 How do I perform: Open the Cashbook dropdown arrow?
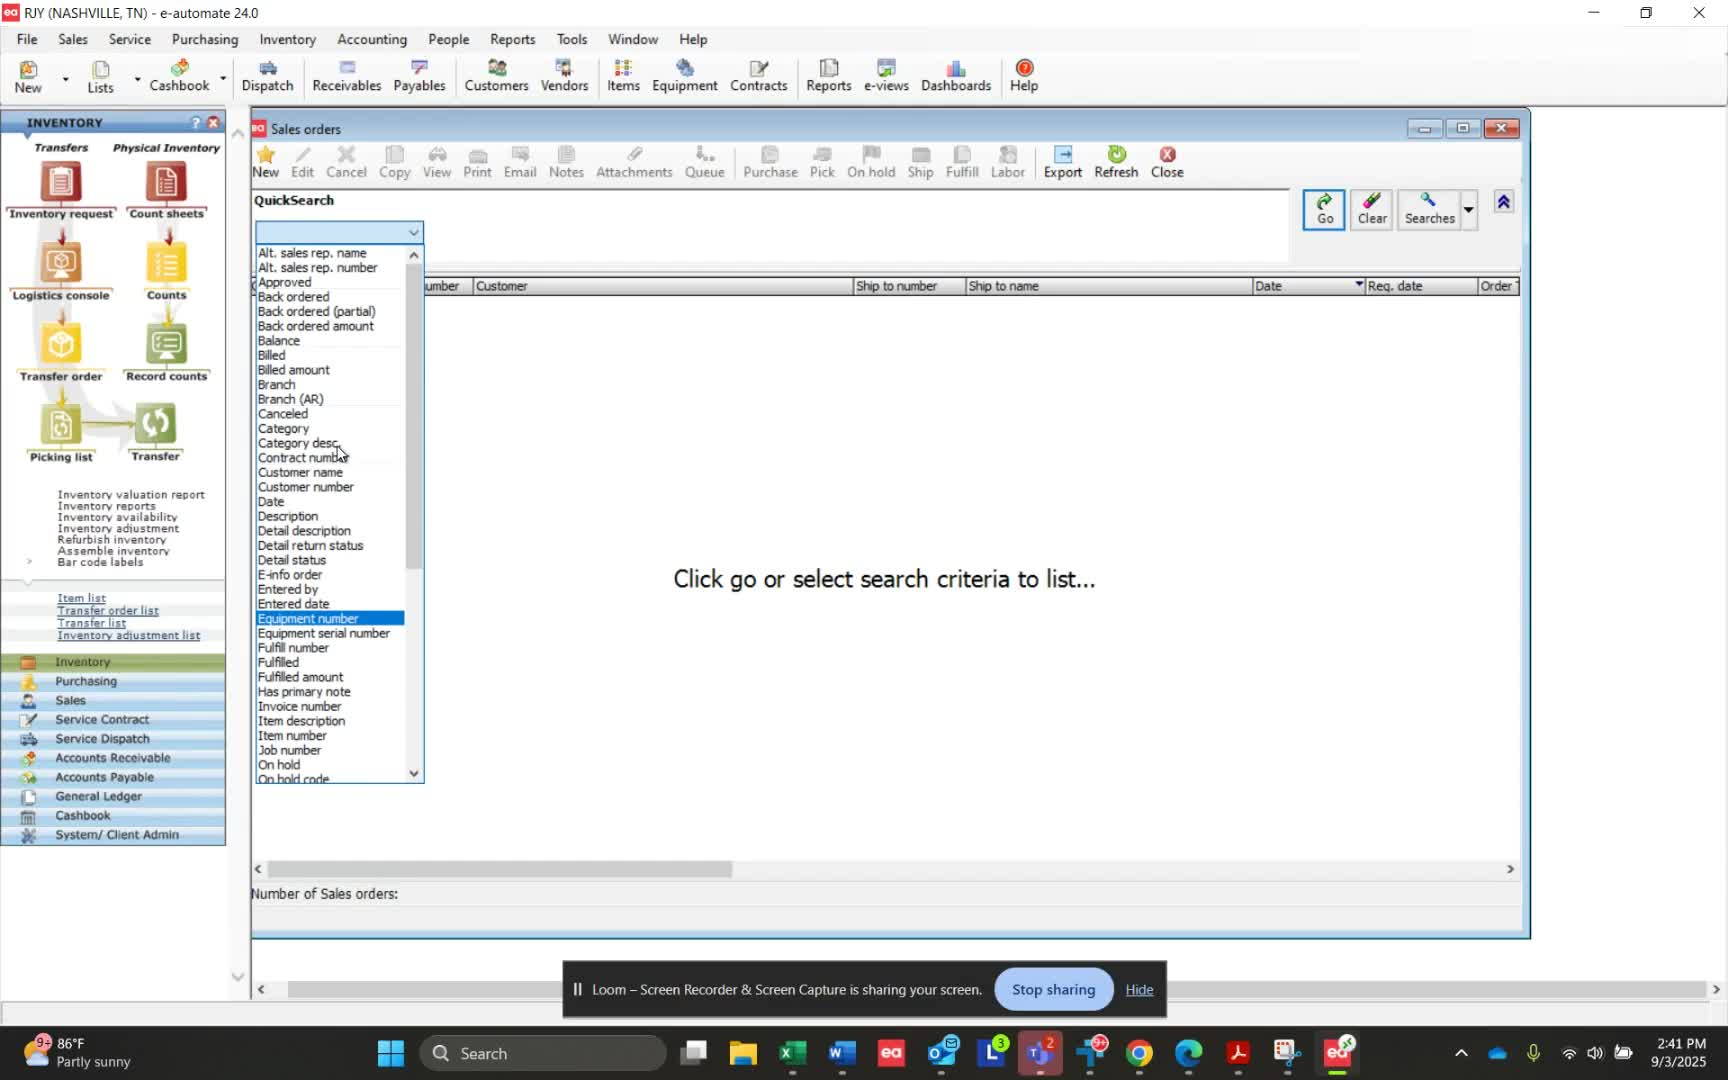tap(222, 78)
